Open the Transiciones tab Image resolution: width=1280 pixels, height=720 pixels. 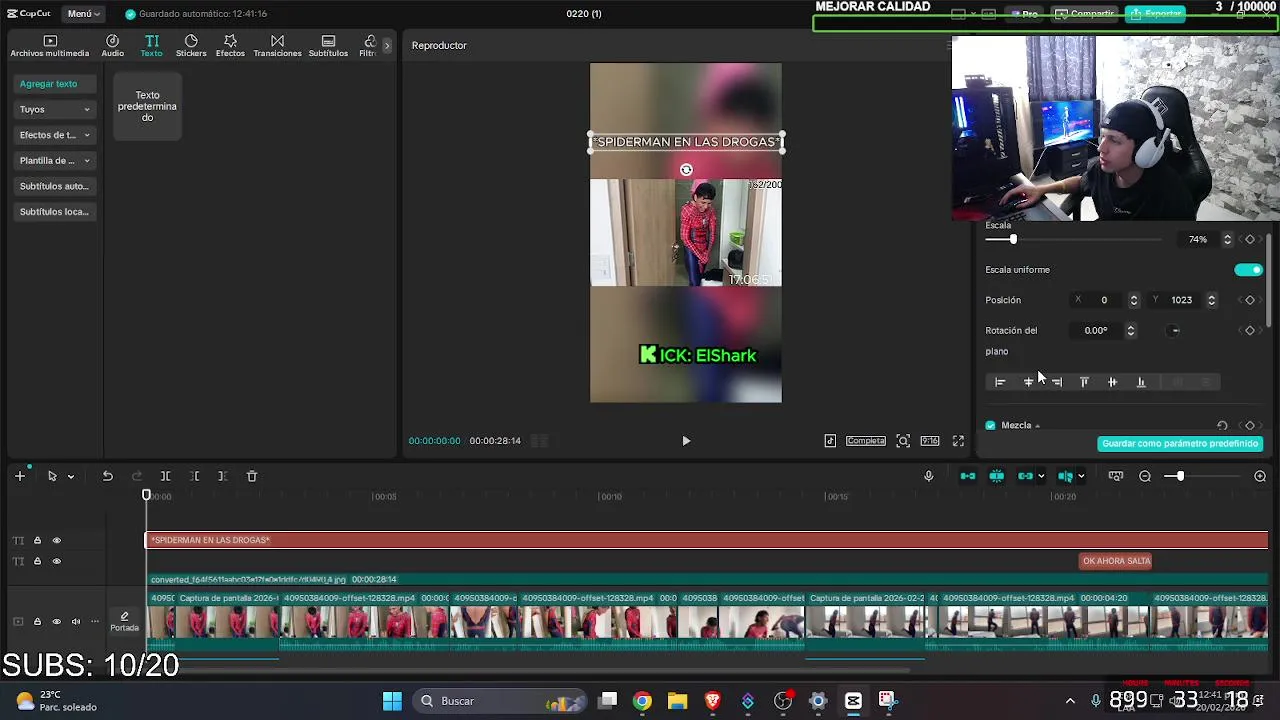coord(277,46)
